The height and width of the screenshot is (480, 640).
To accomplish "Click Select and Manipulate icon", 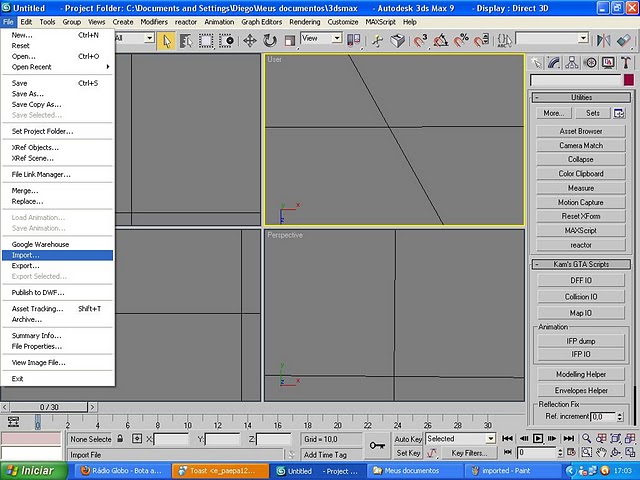I will point(378,41).
